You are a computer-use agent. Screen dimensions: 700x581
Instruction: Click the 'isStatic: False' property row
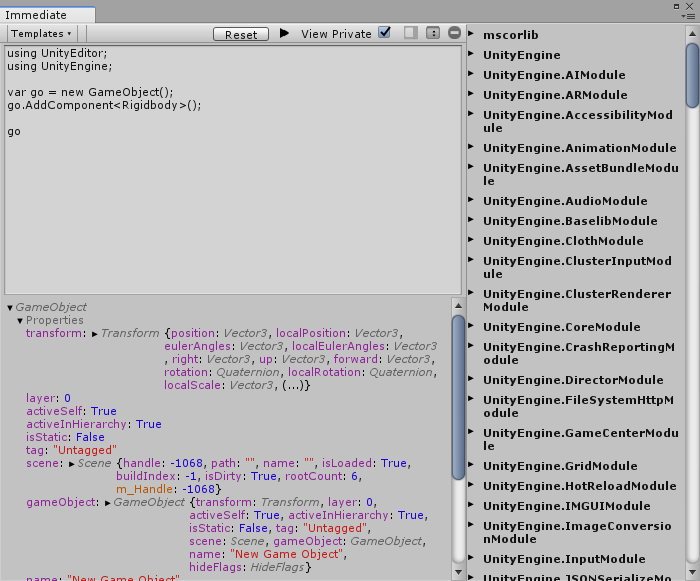click(x=65, y=437)
